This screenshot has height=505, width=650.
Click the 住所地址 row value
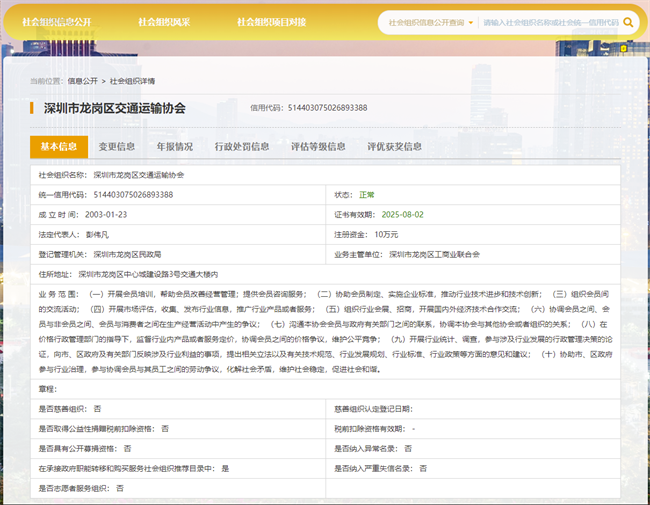(148, 274)
